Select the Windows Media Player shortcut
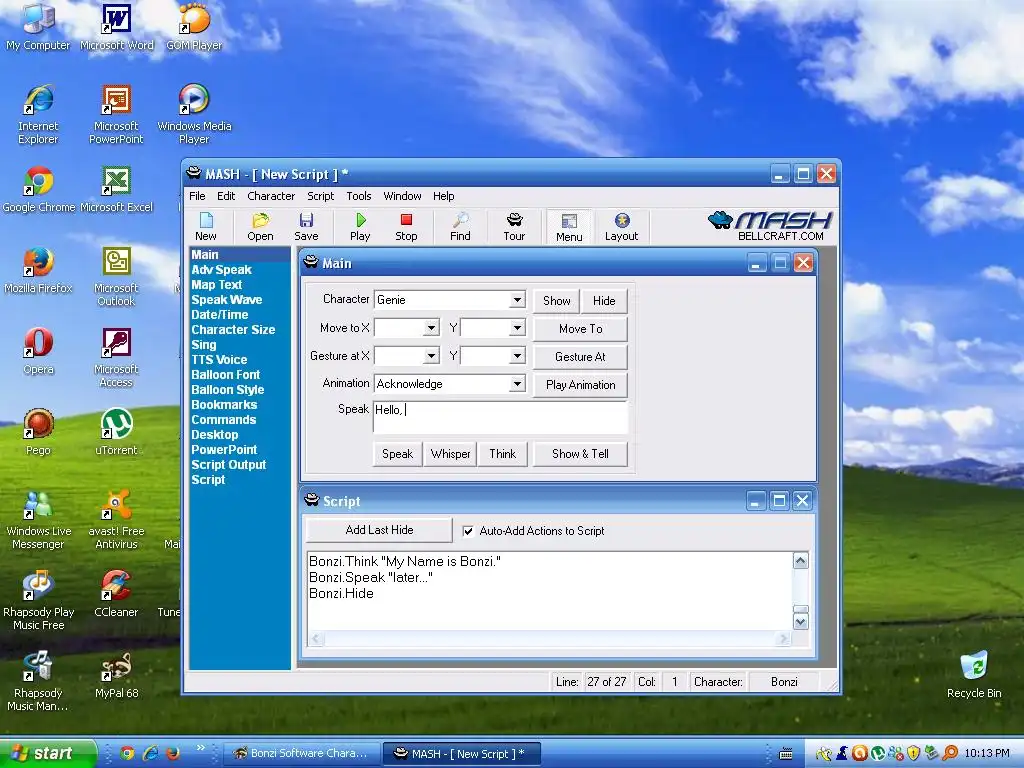 (194, 115)
